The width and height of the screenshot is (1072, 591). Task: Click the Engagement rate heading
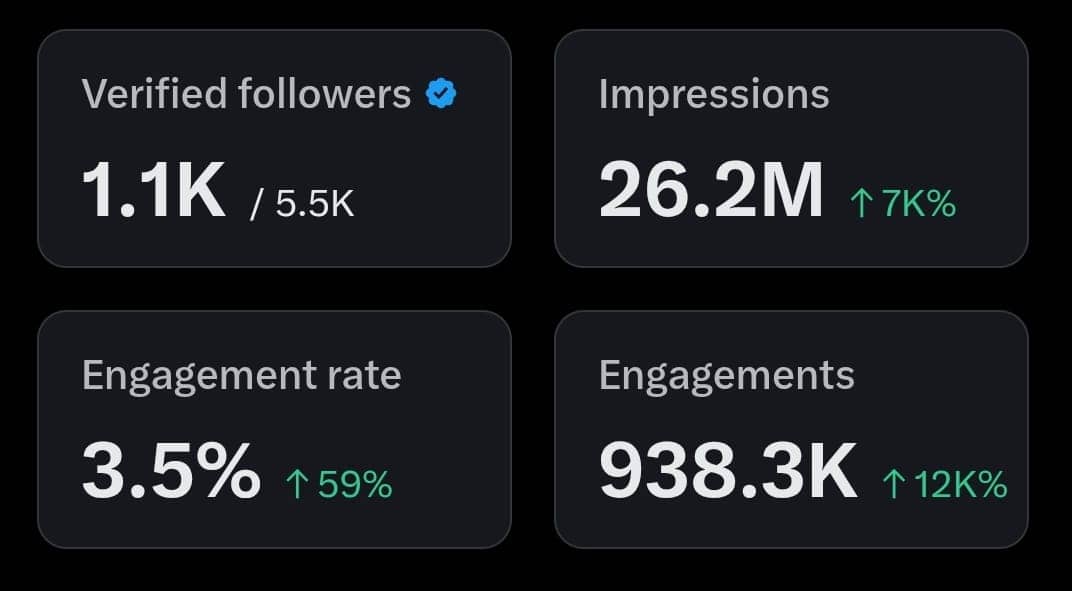coord(241,376)
